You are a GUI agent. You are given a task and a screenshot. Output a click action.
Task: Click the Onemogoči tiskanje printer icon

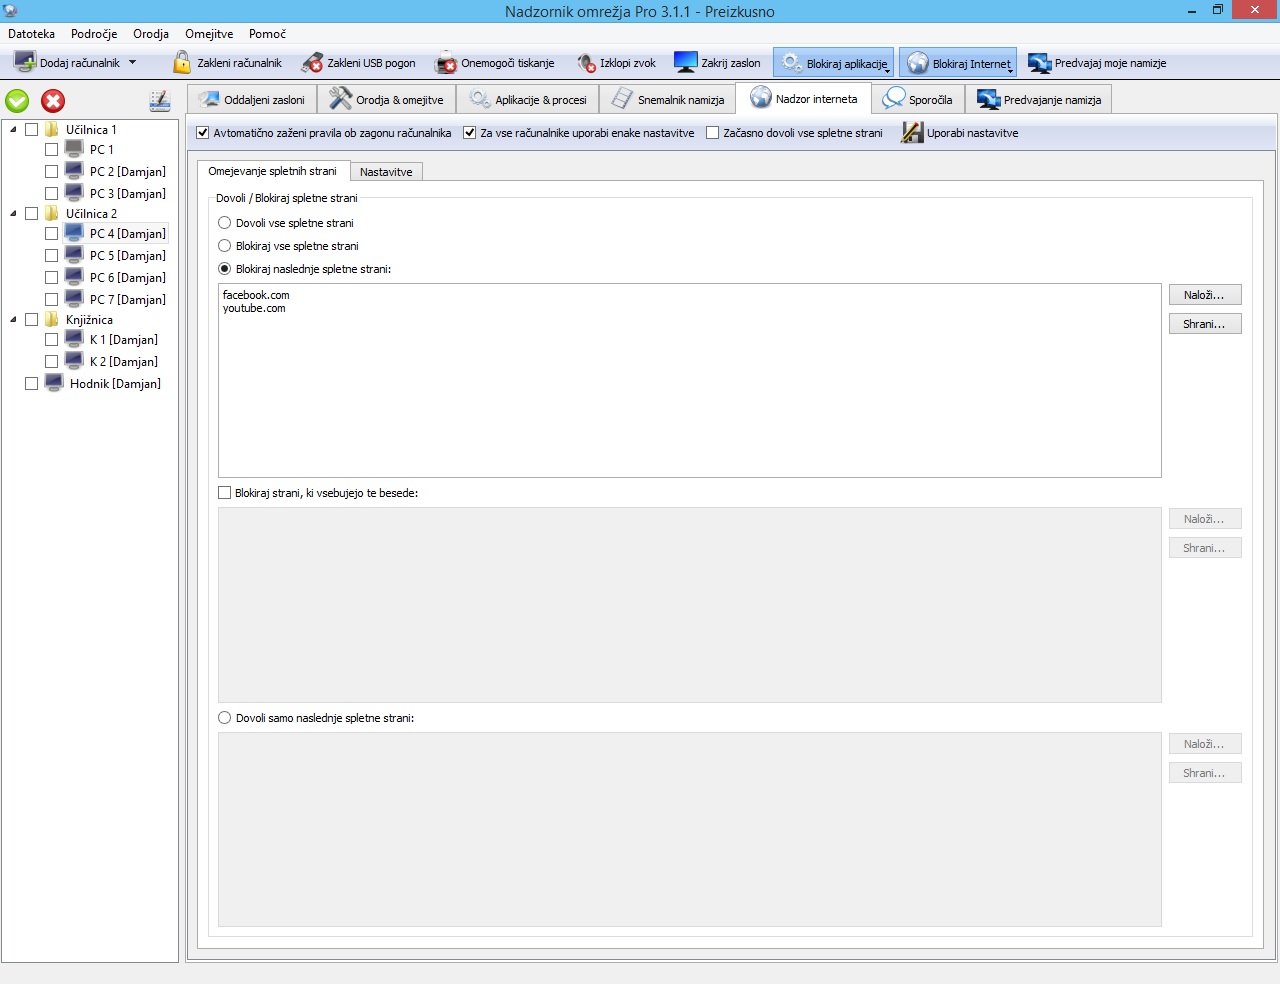(x=445, y=63)
